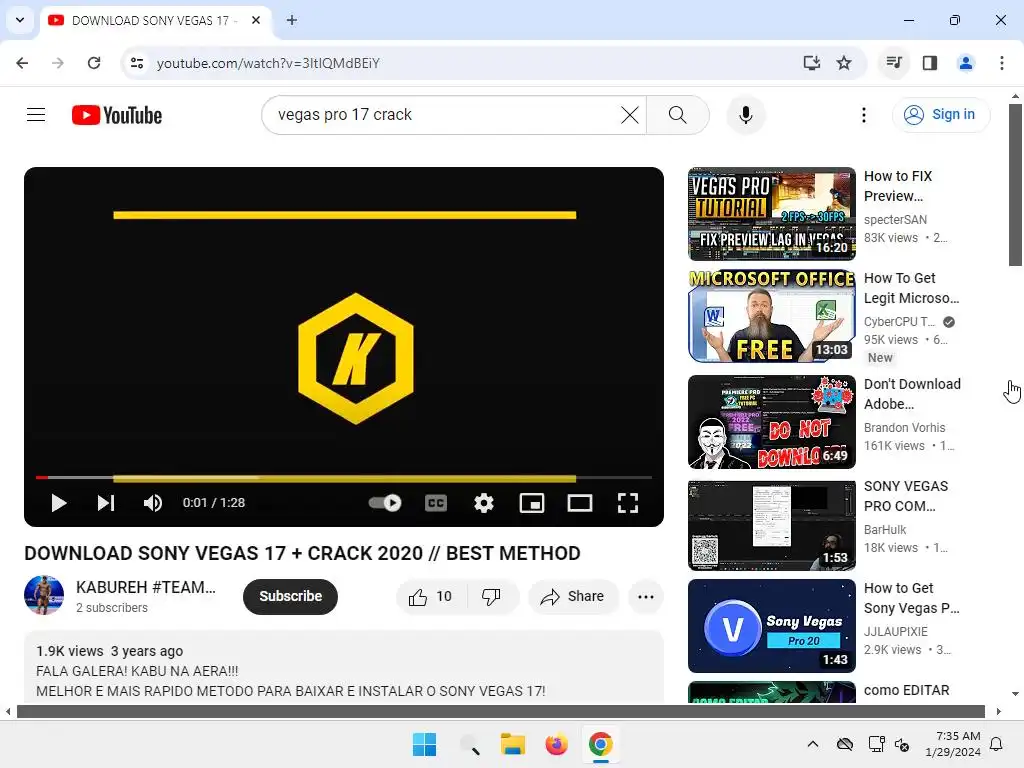Submit search with magnifier button

tap(677, 115)
